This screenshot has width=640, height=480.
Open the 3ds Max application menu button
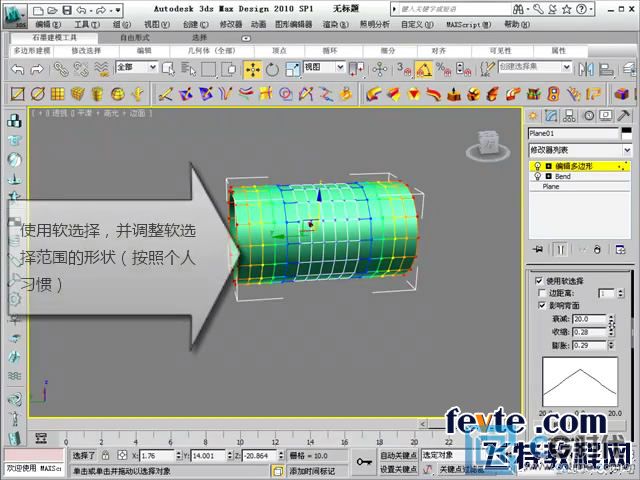click(x=15, y=16)
